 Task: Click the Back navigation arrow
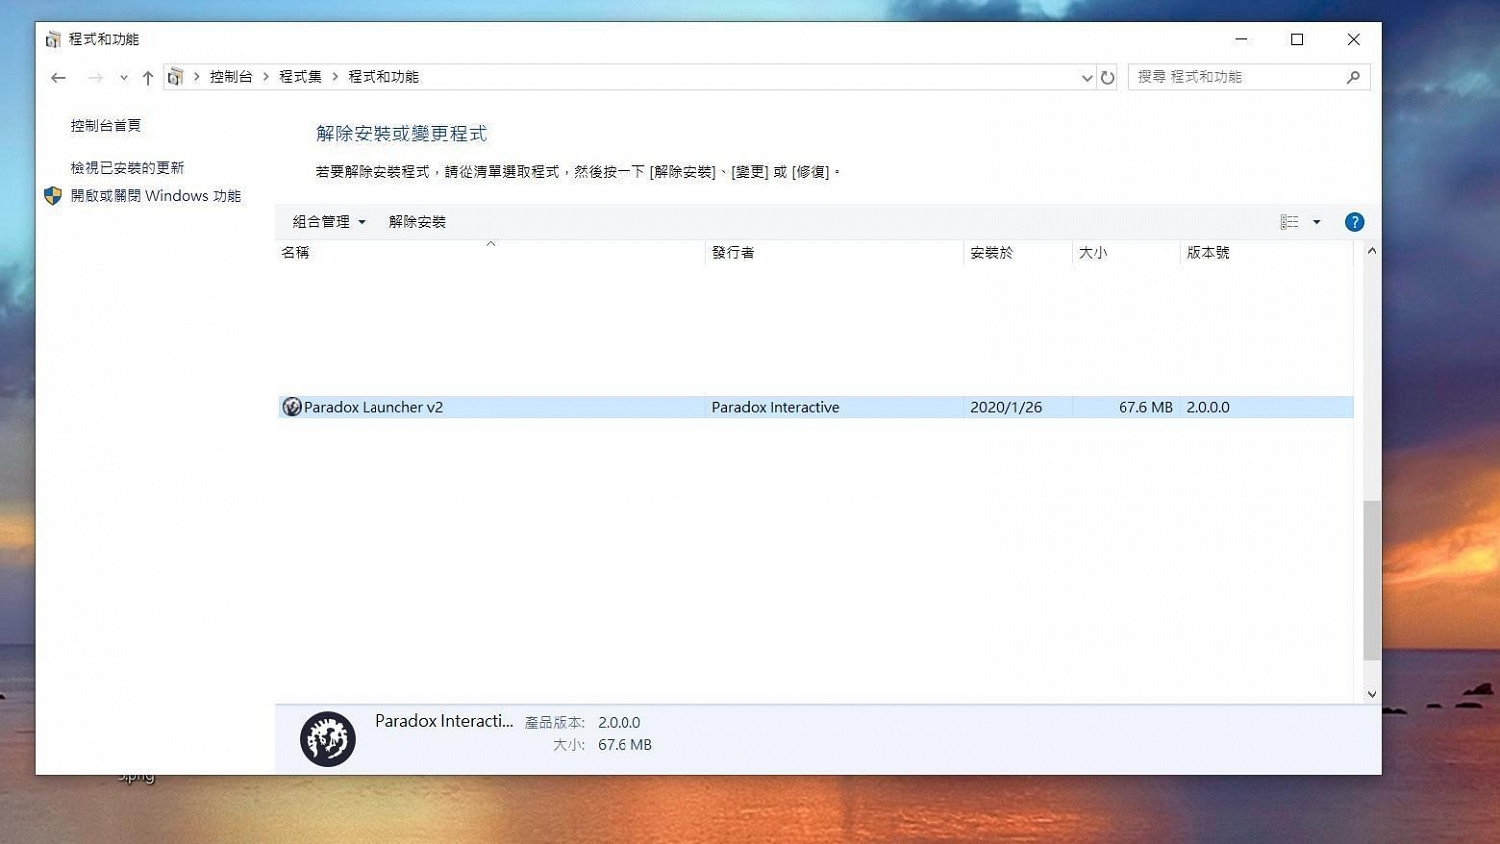coord(58,77)
